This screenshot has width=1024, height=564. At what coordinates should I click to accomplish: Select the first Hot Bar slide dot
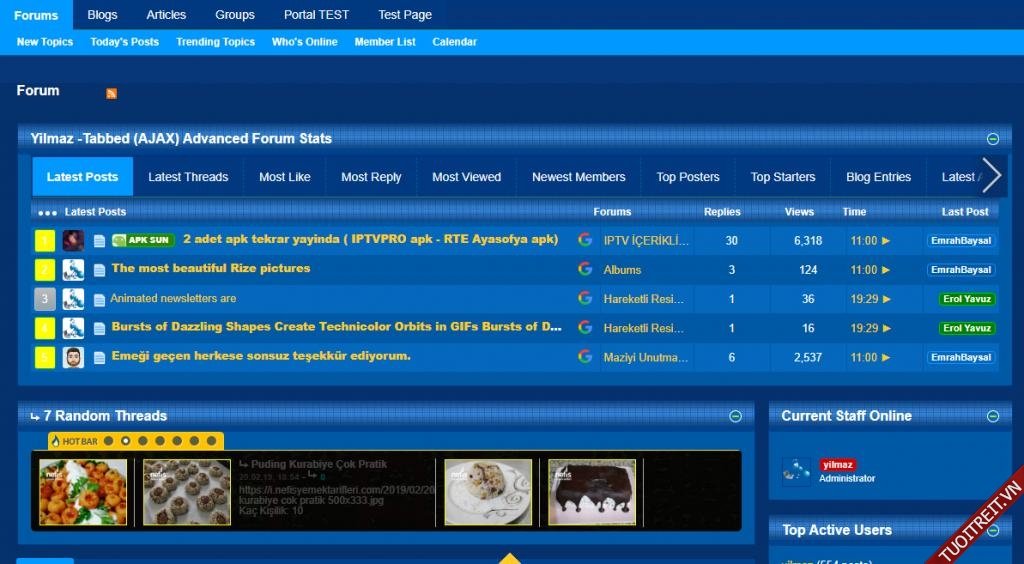[108, 440]
